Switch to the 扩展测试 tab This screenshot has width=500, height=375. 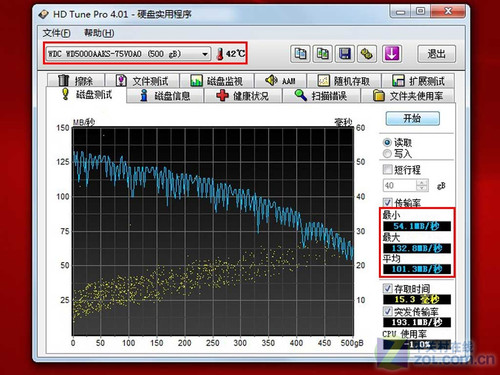[418, 81]
